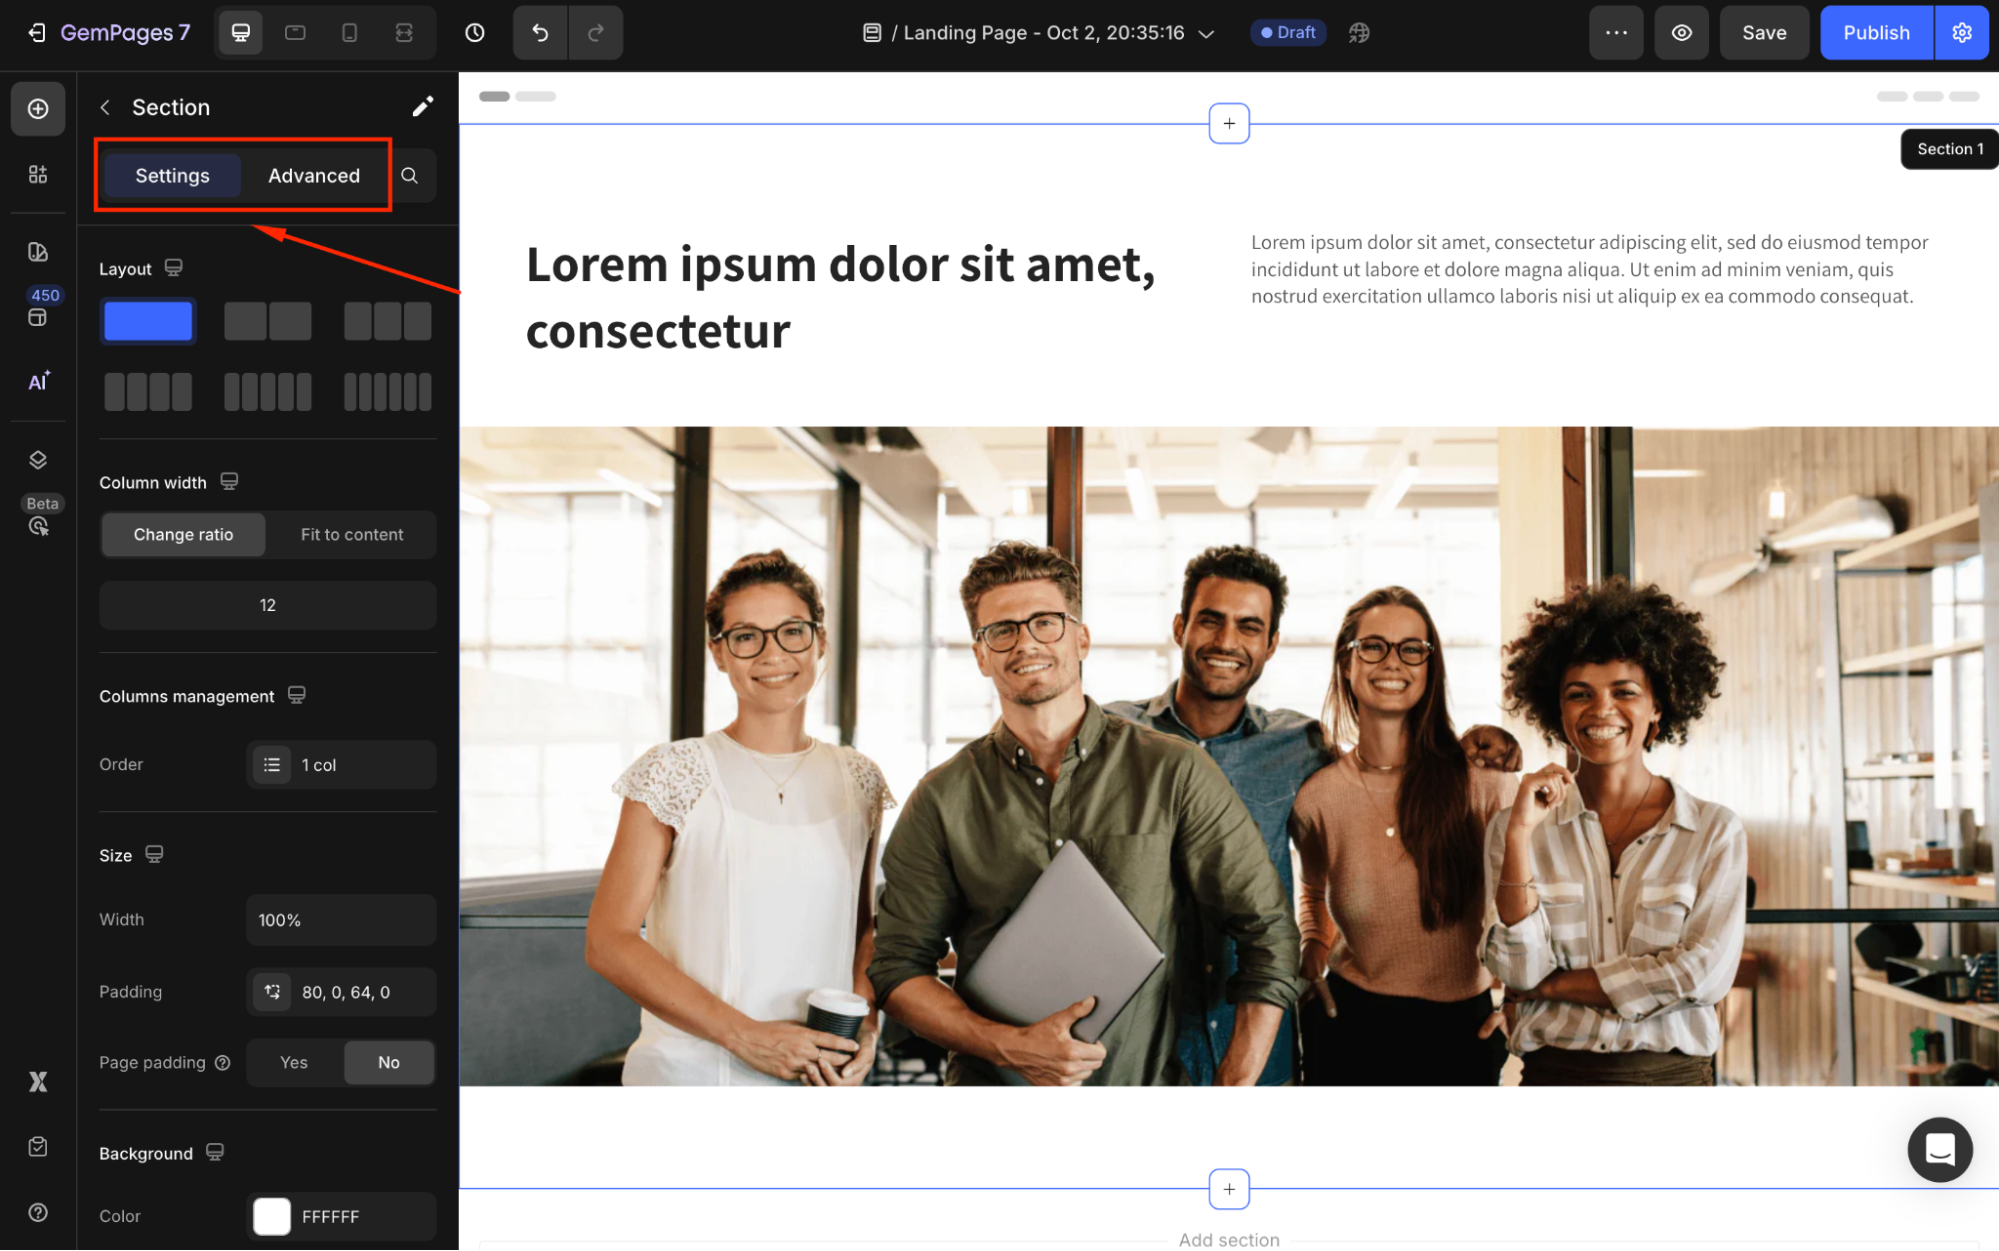Image resolution: width=1999 pixels, height=1251 pixels.
Task: Open the white background color swatch
Action: pyautogui.click(x=272, y=1216)
